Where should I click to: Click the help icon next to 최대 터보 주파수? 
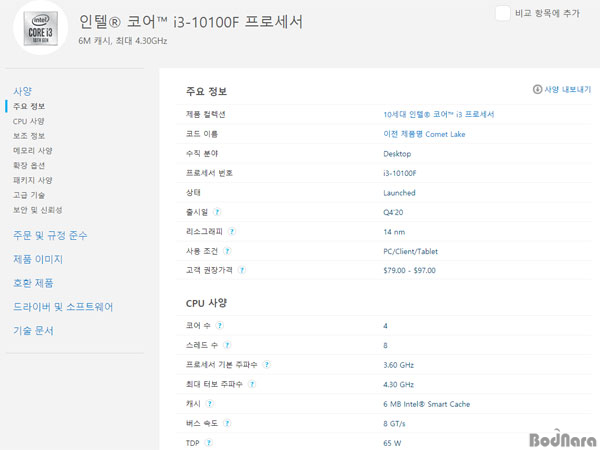252,384
